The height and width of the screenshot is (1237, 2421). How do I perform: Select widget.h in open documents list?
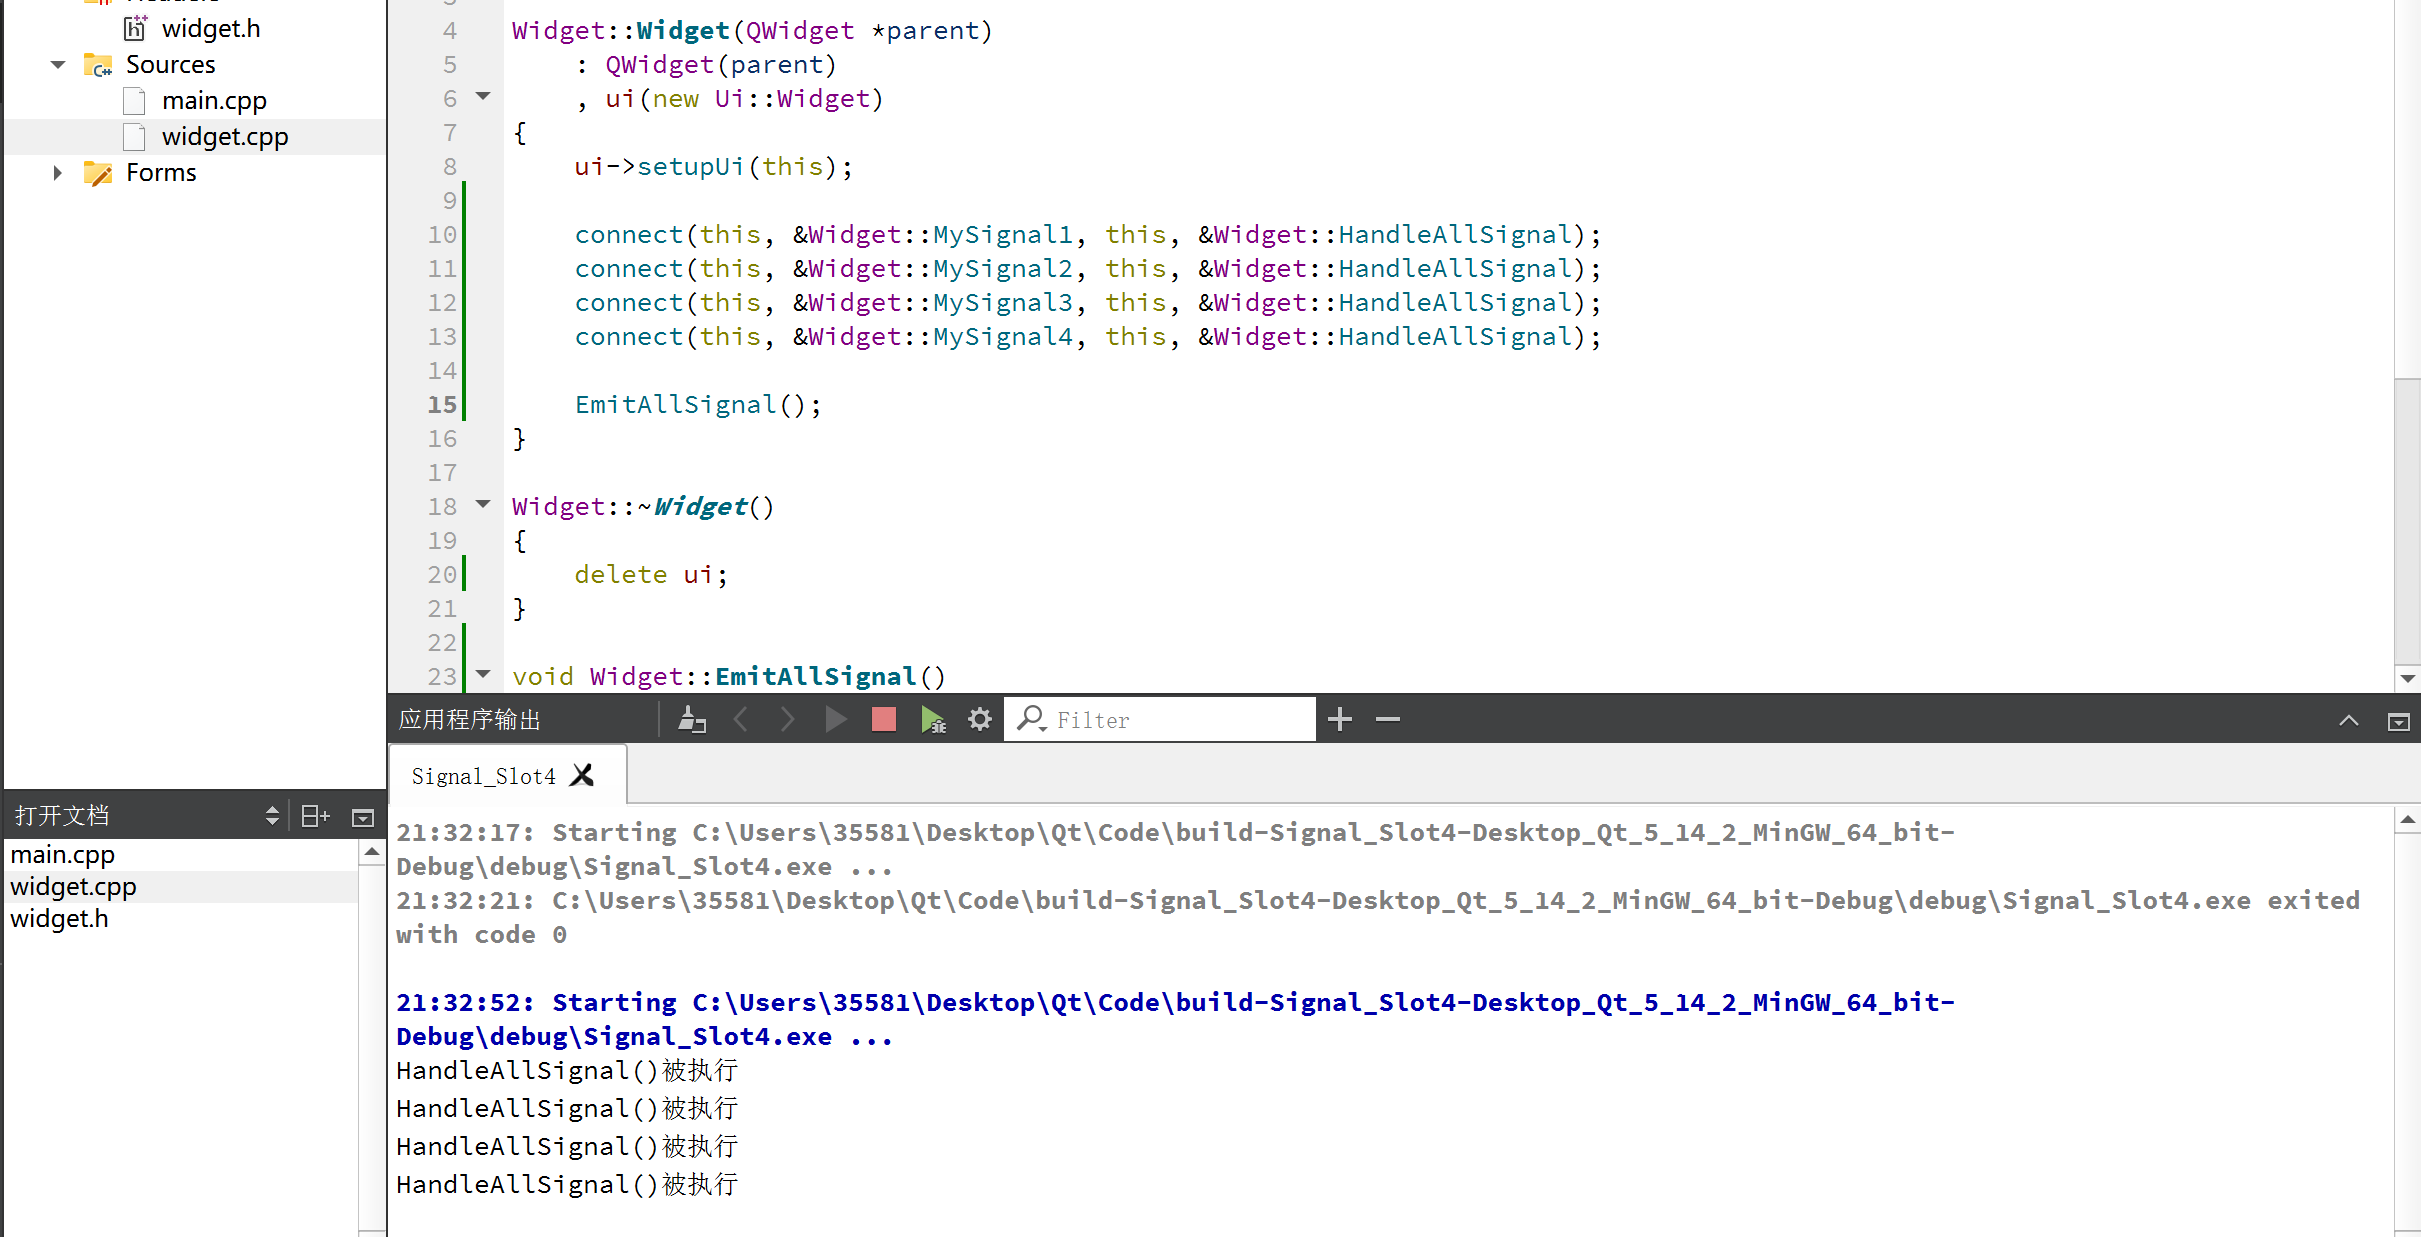(60, 918)
